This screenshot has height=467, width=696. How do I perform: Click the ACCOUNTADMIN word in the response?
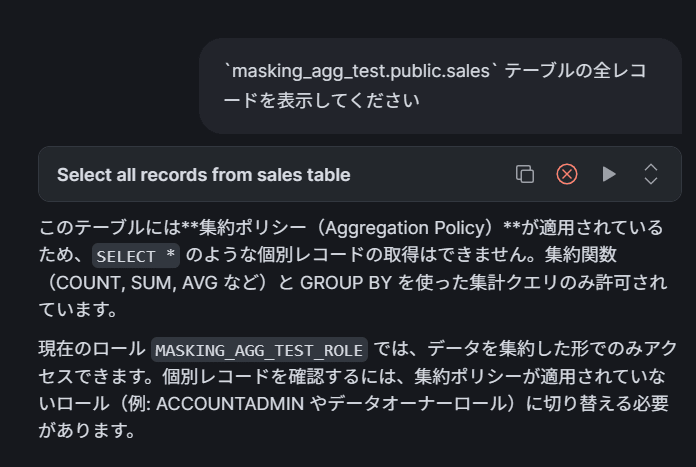coord(230,404)
